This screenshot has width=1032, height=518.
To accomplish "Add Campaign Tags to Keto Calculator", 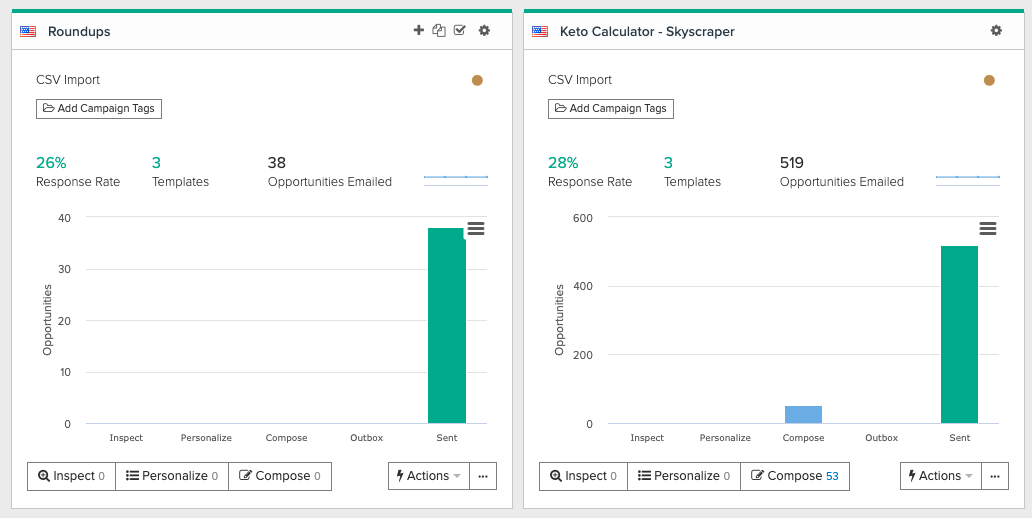I will 611,108.
